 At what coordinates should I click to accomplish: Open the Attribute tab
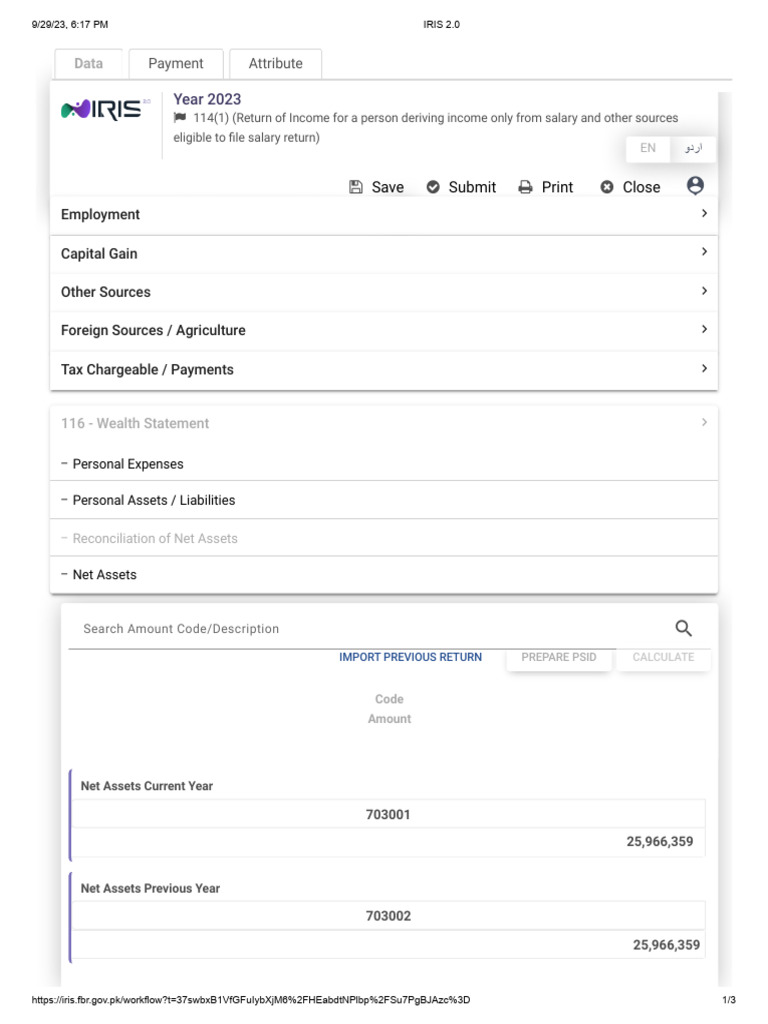pos(275,63)
